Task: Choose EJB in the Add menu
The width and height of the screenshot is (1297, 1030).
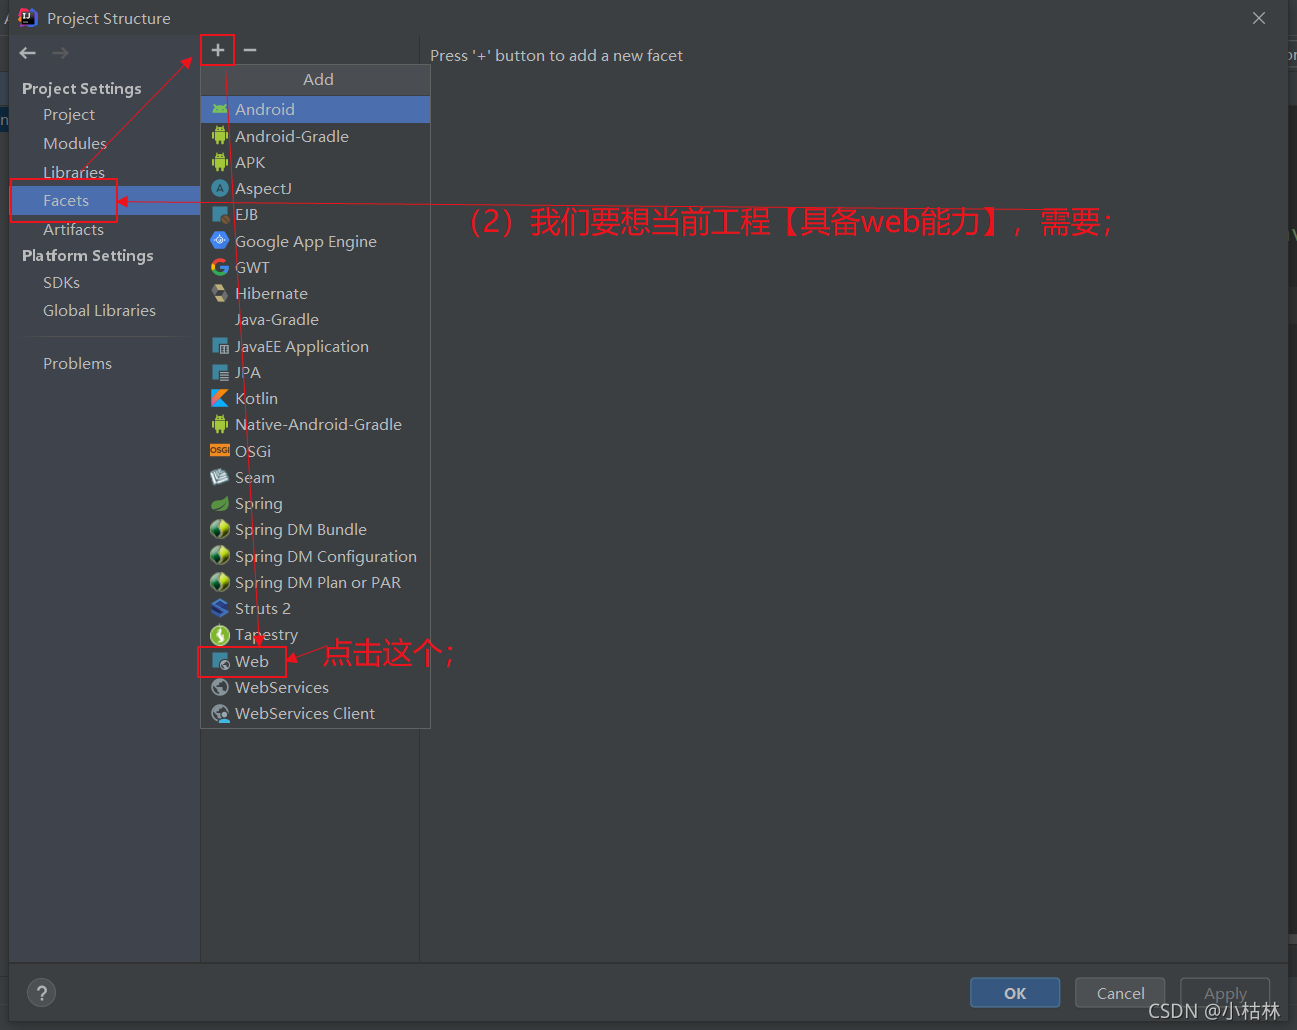Action: 315,214
